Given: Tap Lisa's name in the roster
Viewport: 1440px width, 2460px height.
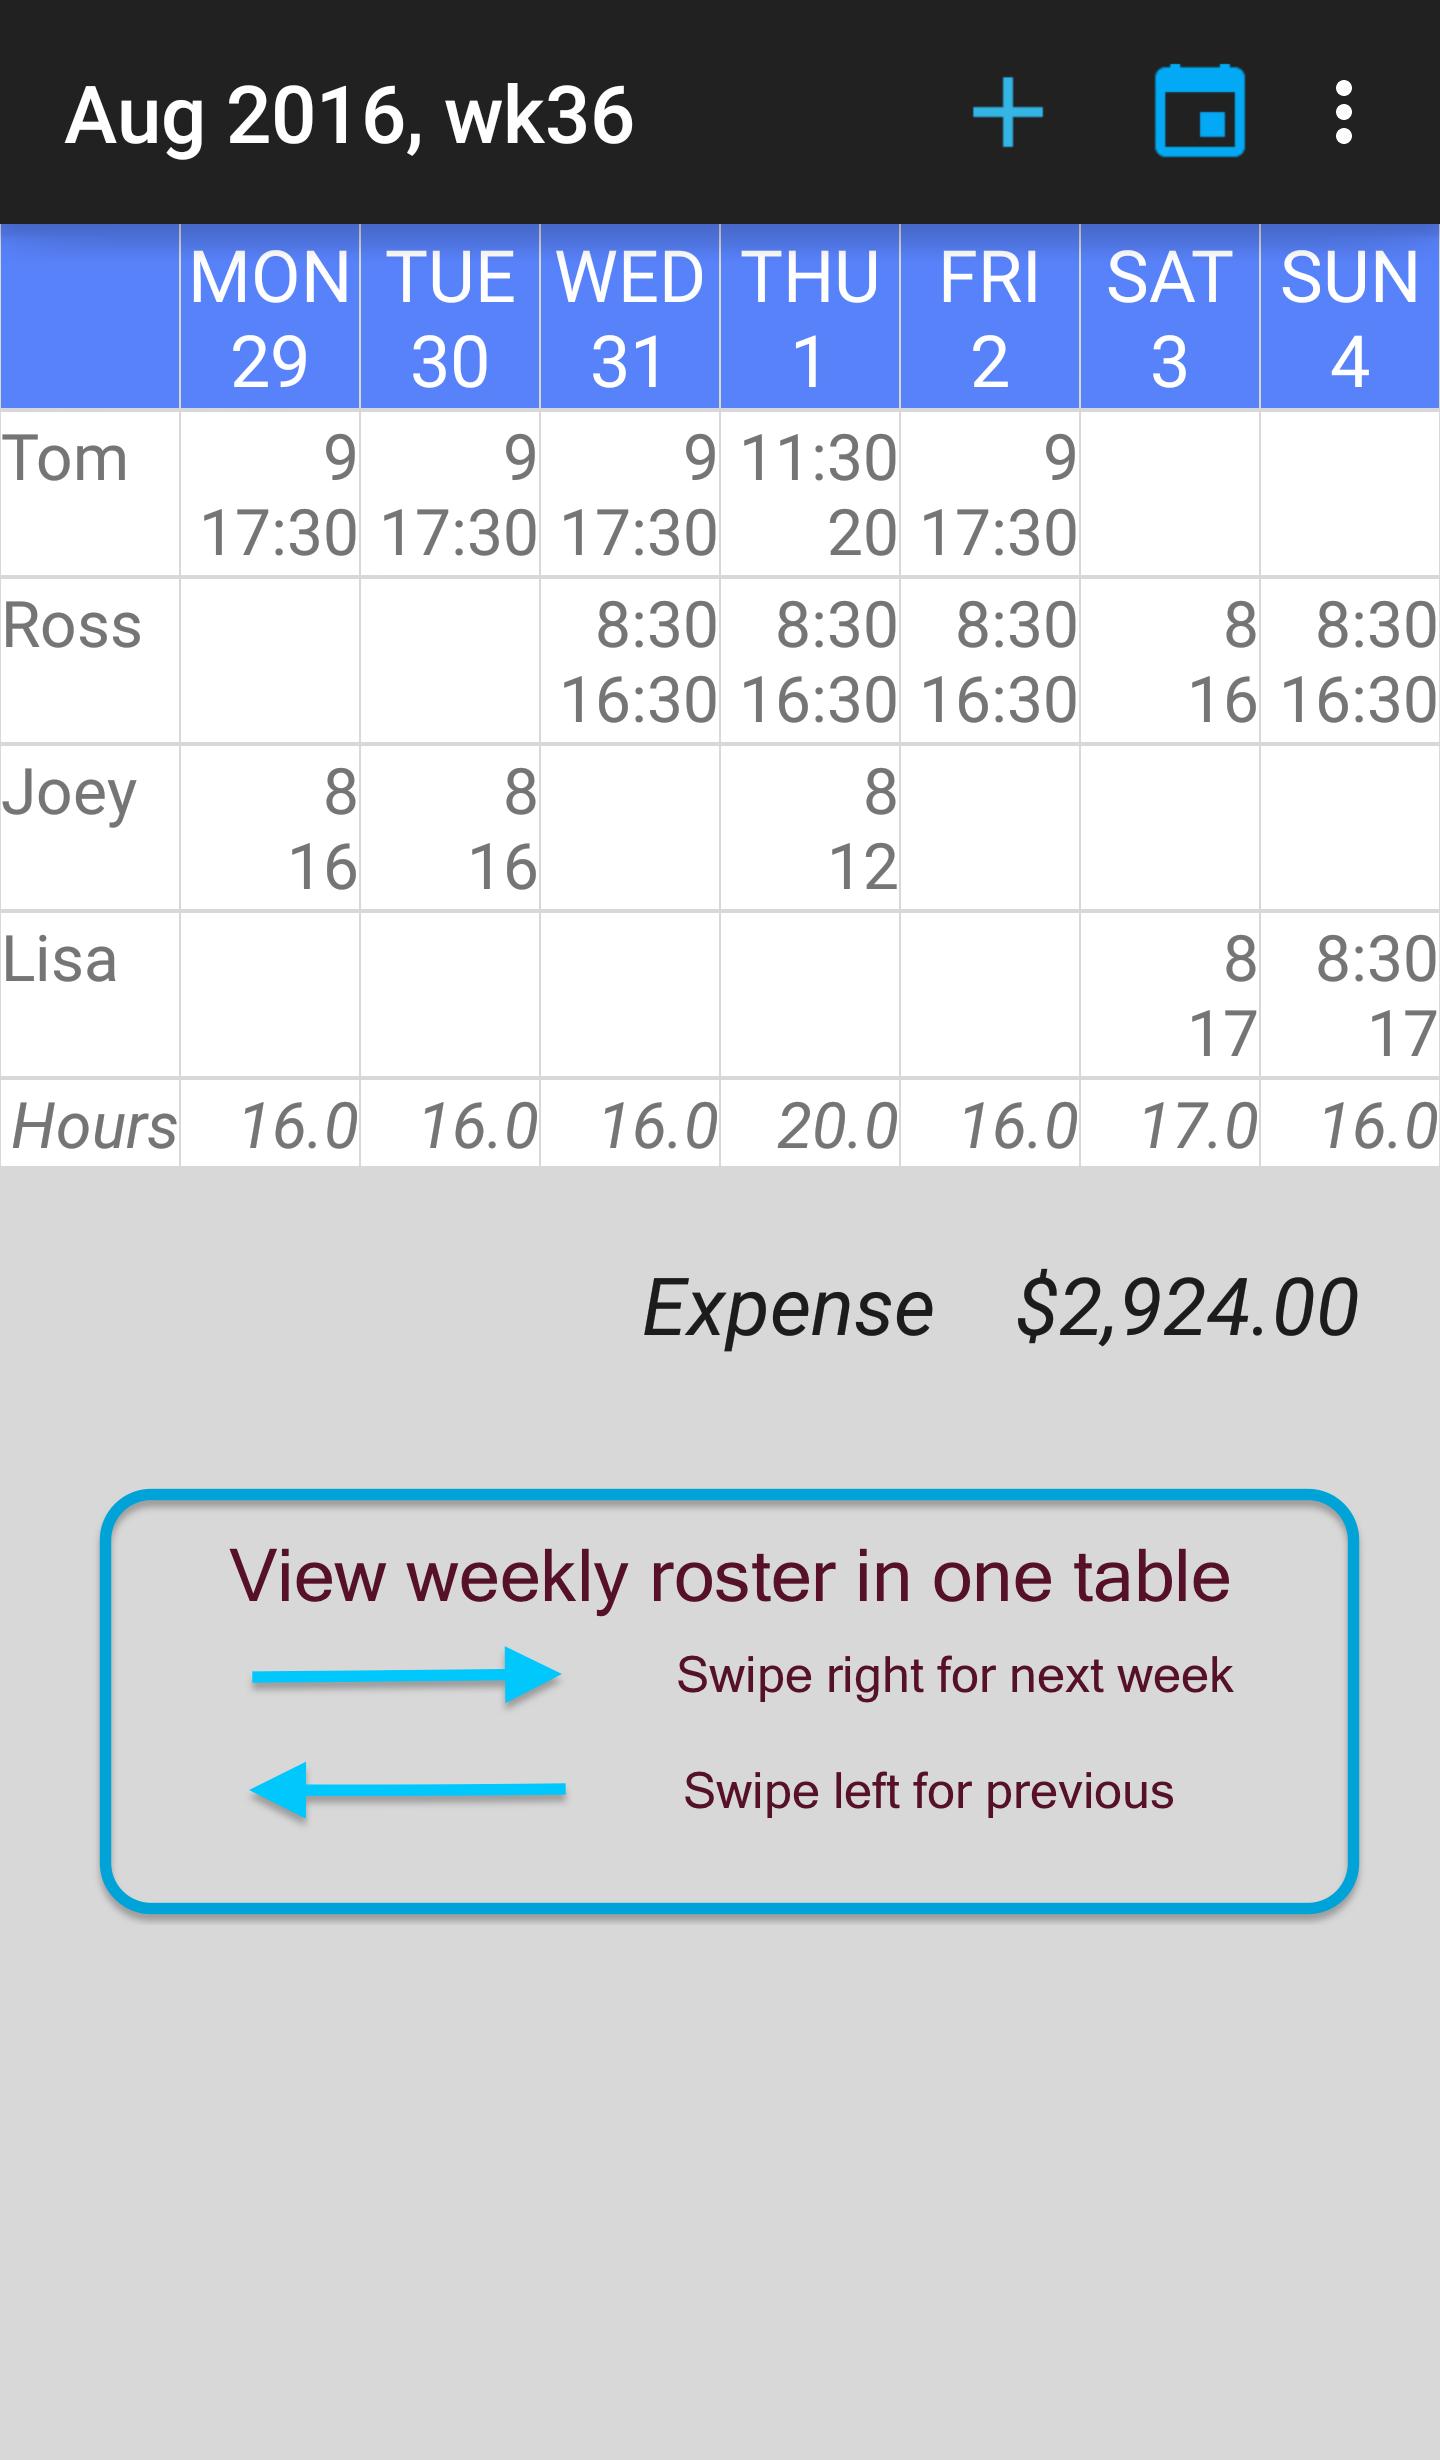Looking at the screenshot, I should (x=60, y=961).
